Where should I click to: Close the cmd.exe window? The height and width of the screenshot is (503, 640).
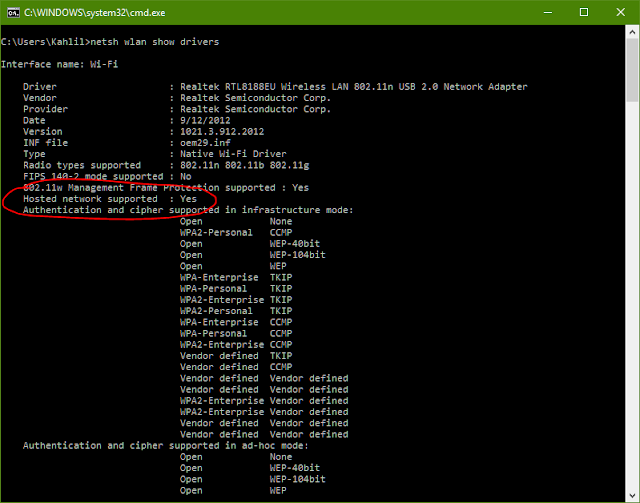coord(620,12)
